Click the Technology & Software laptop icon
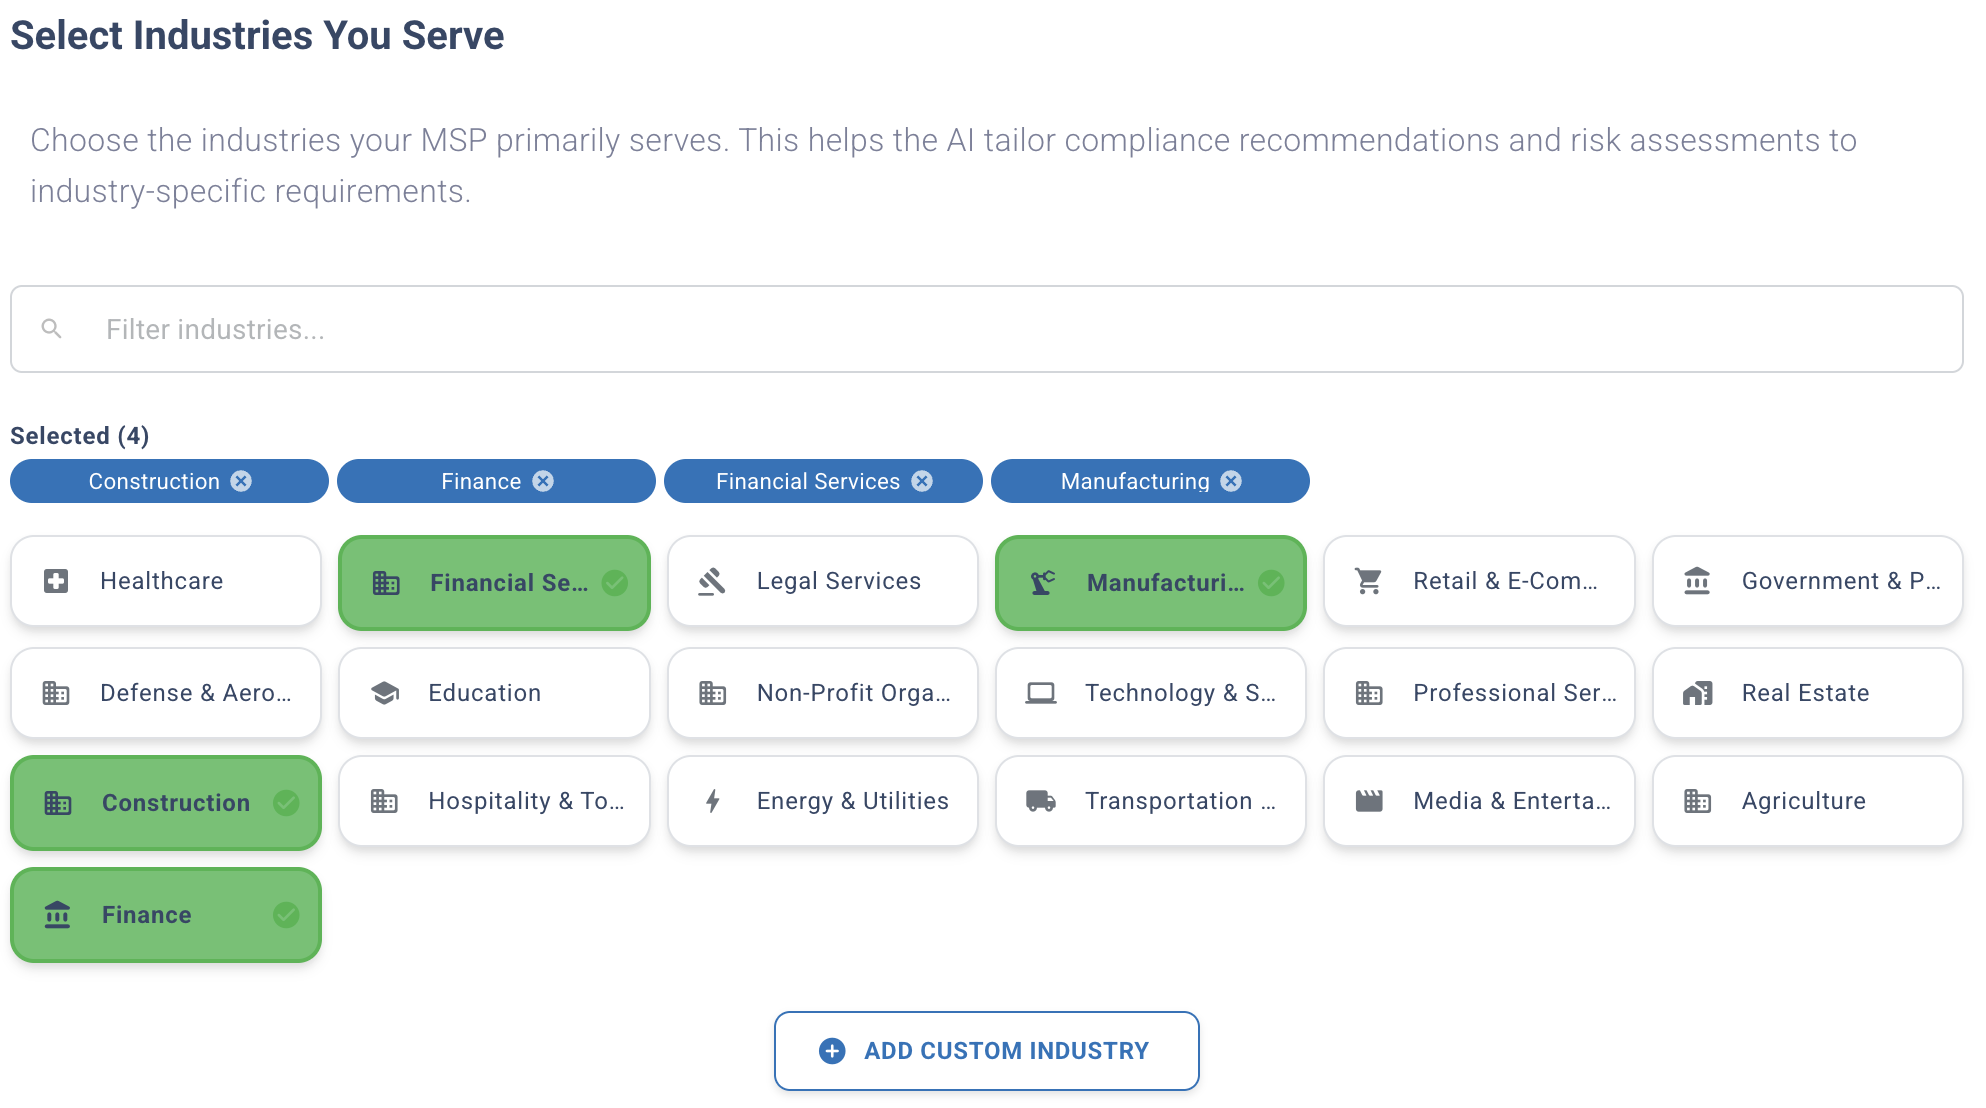This screenshot has width=1986, height=1108. click(x=1041, y=692)
